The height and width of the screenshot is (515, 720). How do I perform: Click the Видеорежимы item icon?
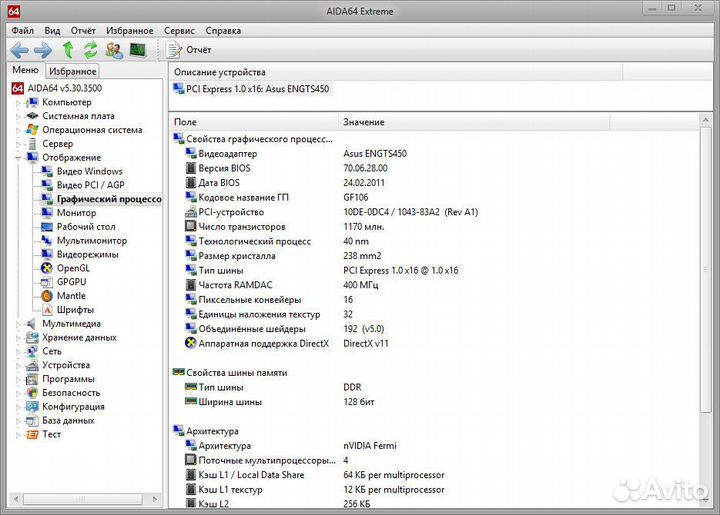[47, 254]
